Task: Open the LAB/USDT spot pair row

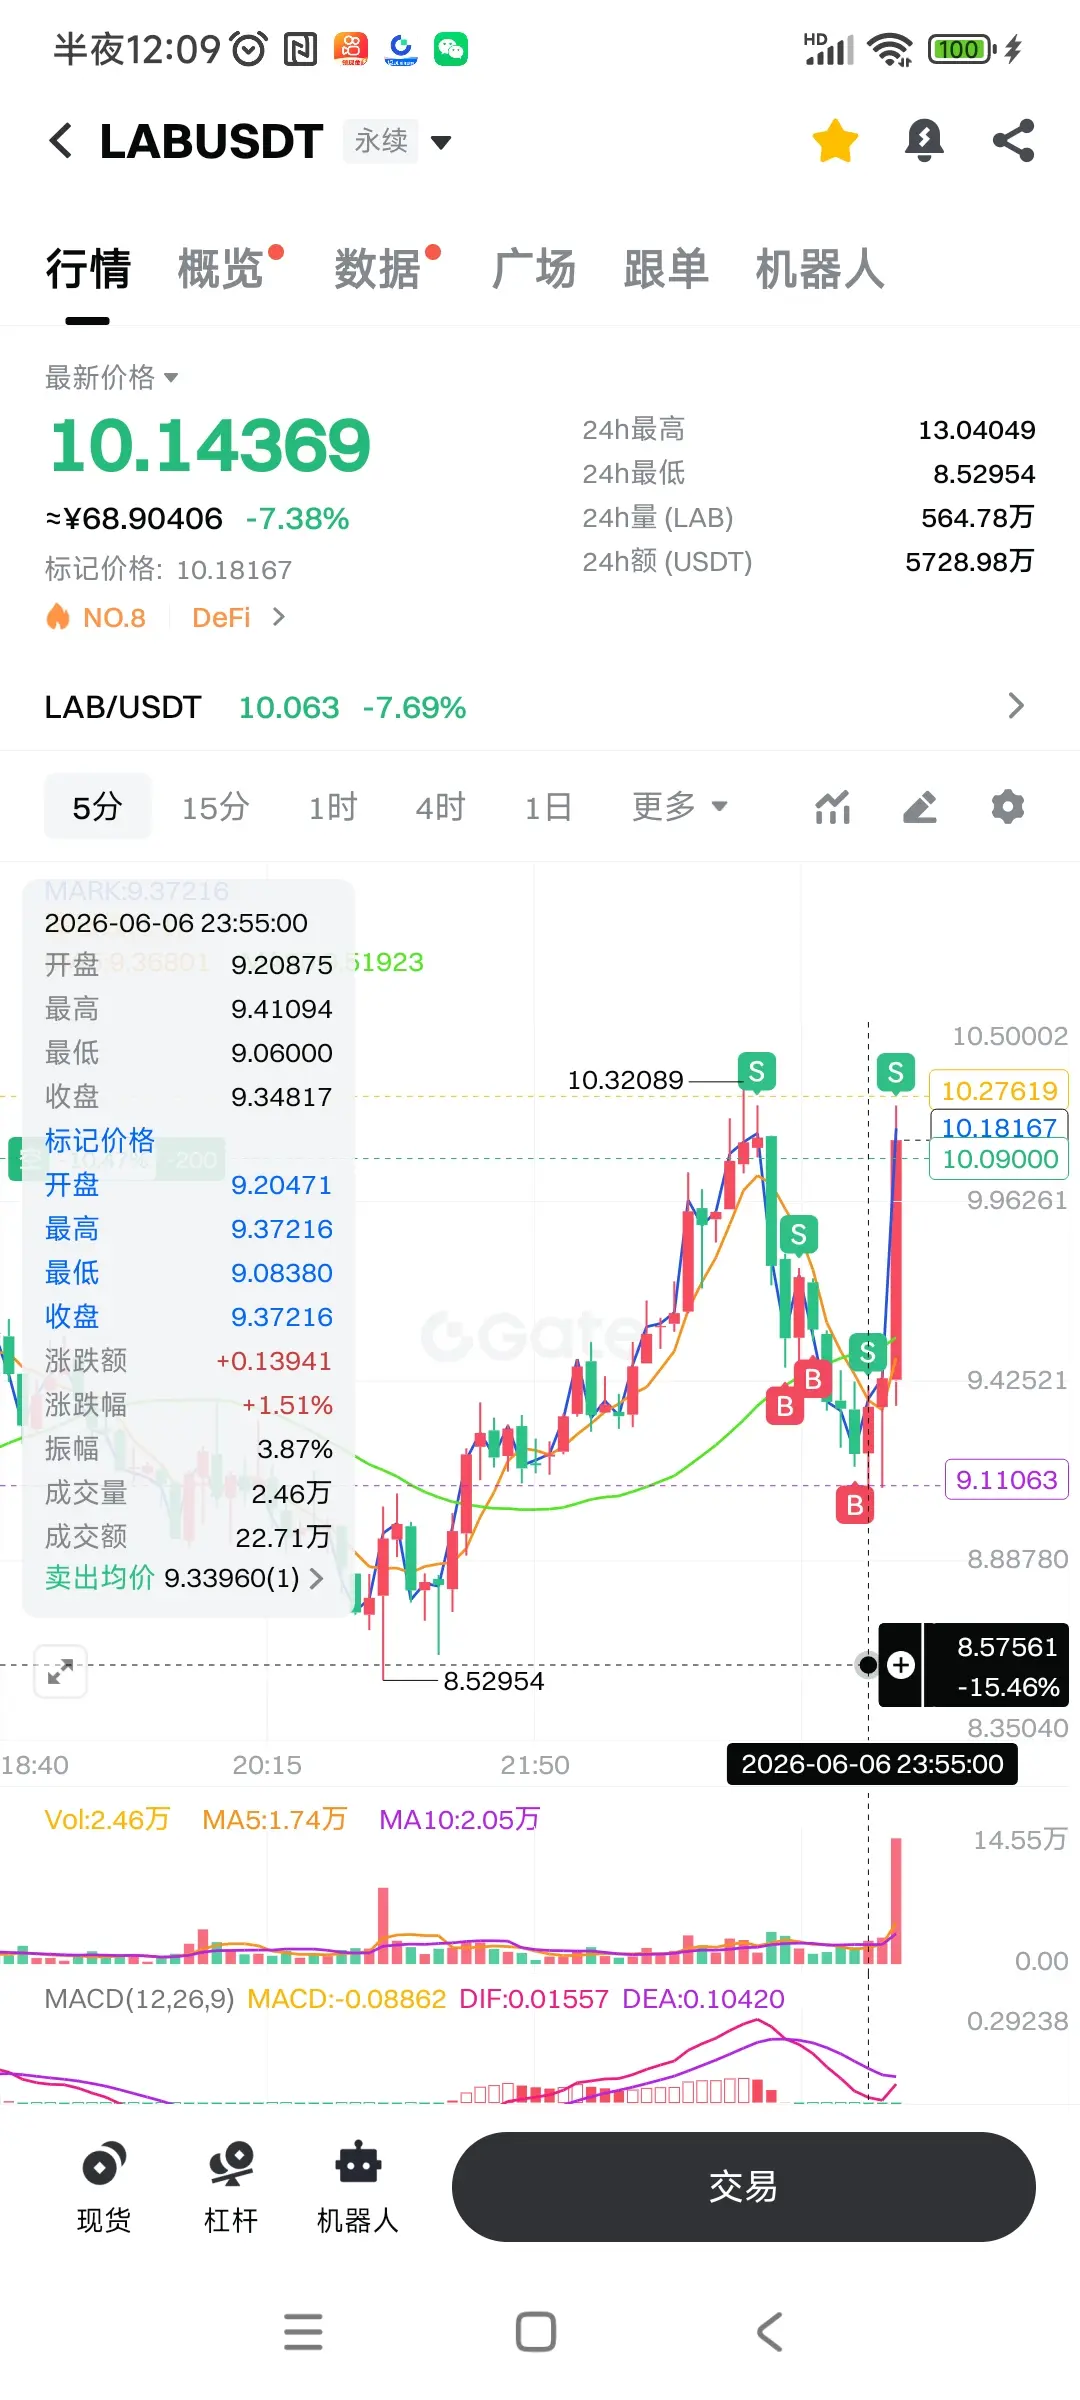Action: (x=540, y=707)
